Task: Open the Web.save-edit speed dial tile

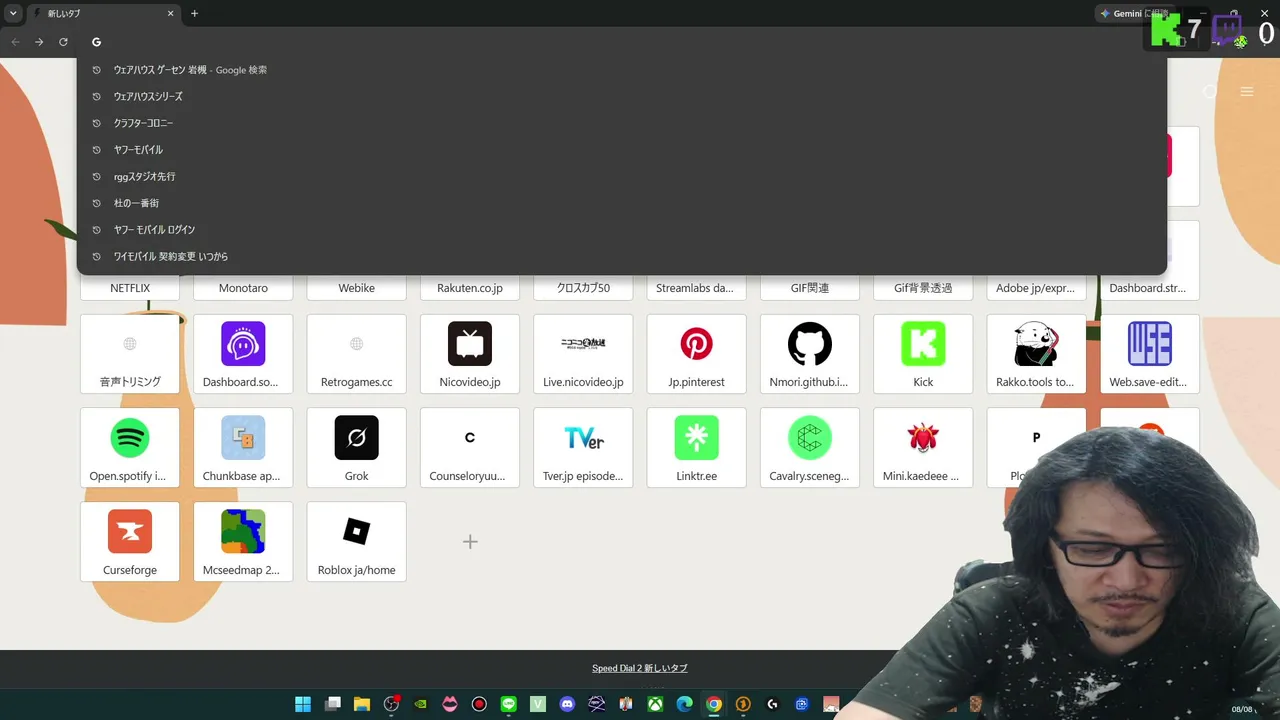Action: click(1150, 354)
